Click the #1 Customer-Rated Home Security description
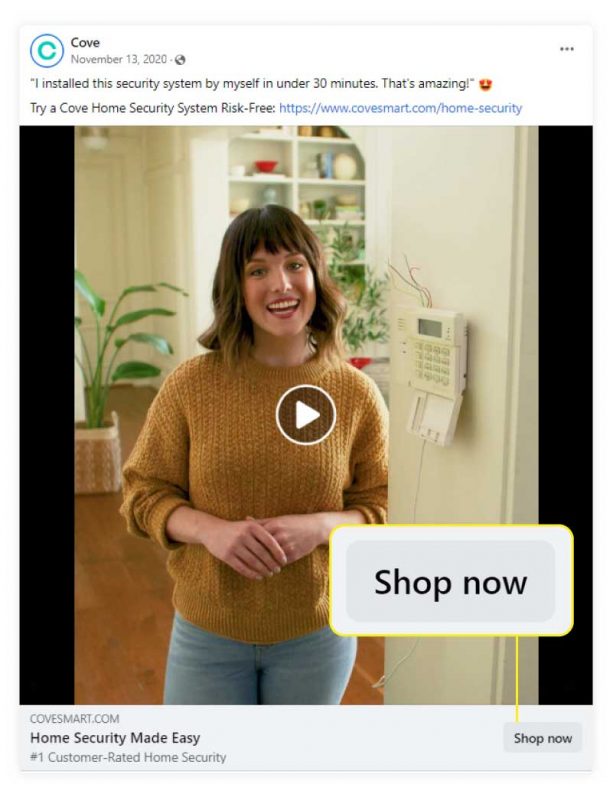The image size is (613, 800). 128,758
